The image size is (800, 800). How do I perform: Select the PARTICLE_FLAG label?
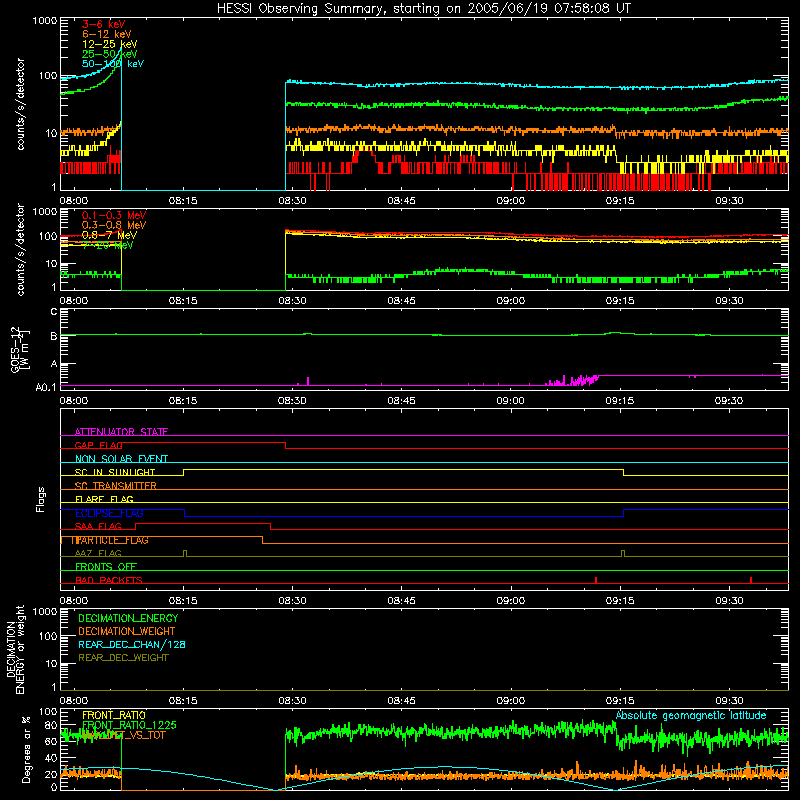click(x=110, y=540)
